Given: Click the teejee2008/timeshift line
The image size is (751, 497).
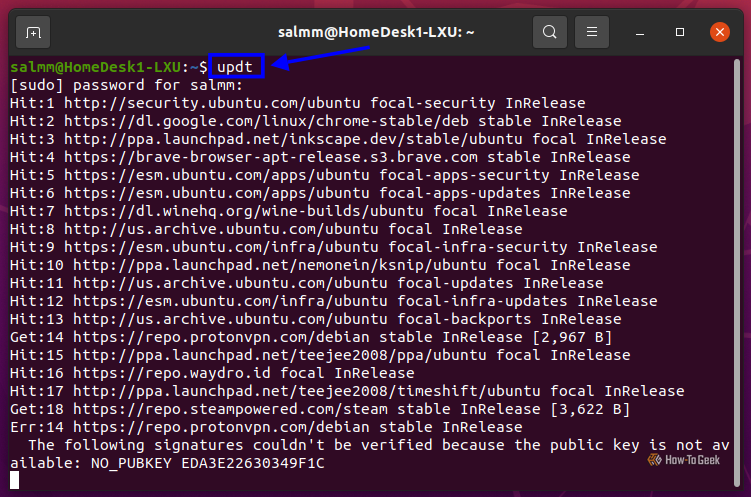Looking at the screenshot, I should coord(347,391).
